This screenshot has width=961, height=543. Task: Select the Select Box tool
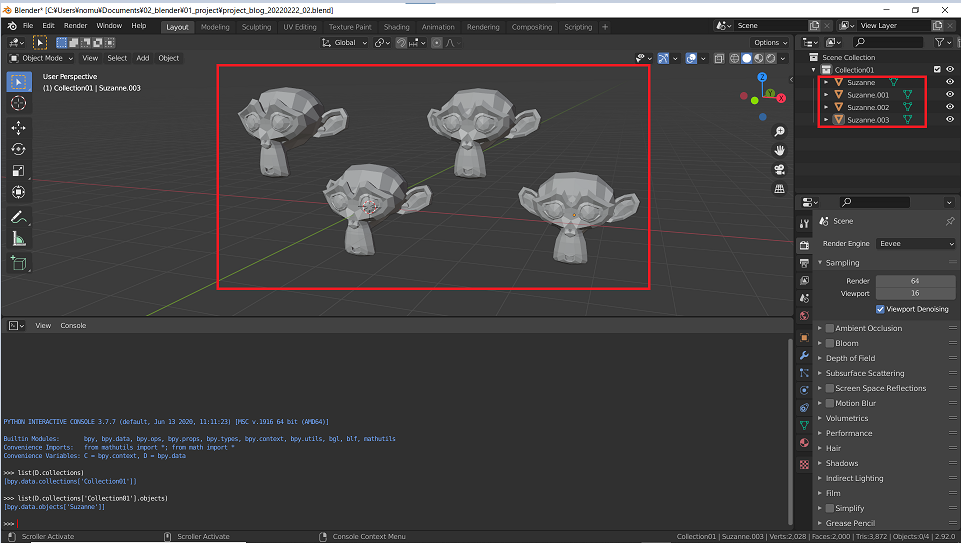18,82
